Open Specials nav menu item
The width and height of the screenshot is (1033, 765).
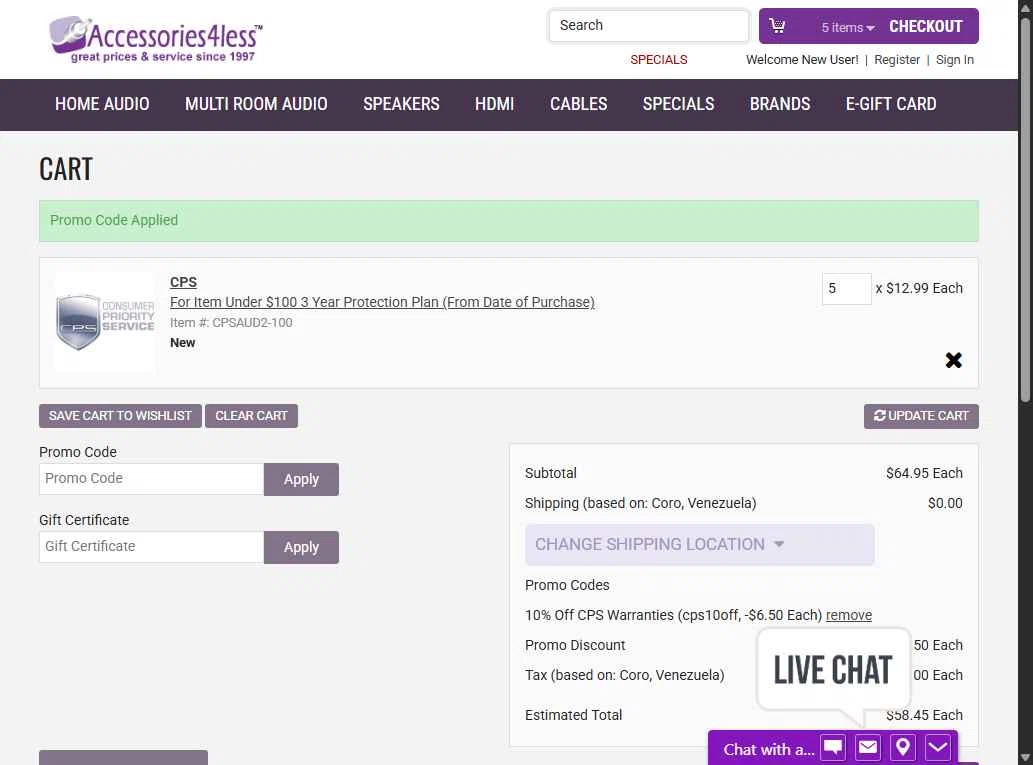coord(679,104)
